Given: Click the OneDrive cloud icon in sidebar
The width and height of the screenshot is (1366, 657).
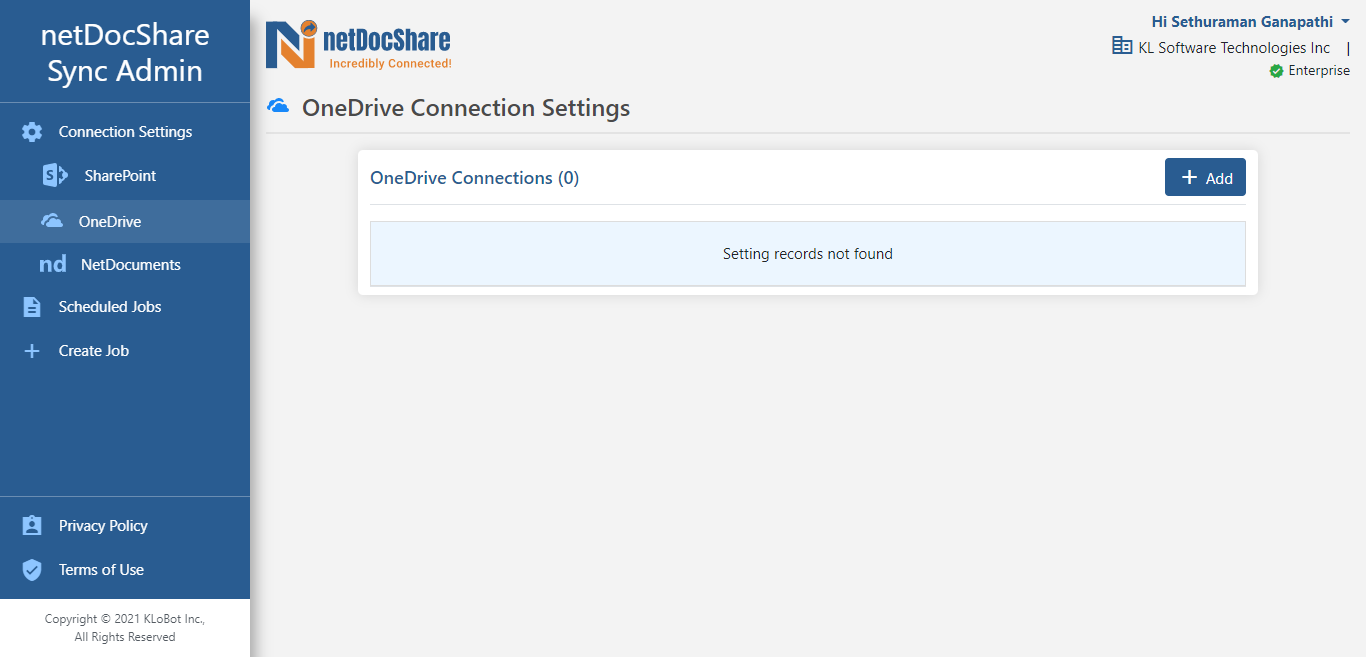Looking at the screenshot, I should pos(52,221).
